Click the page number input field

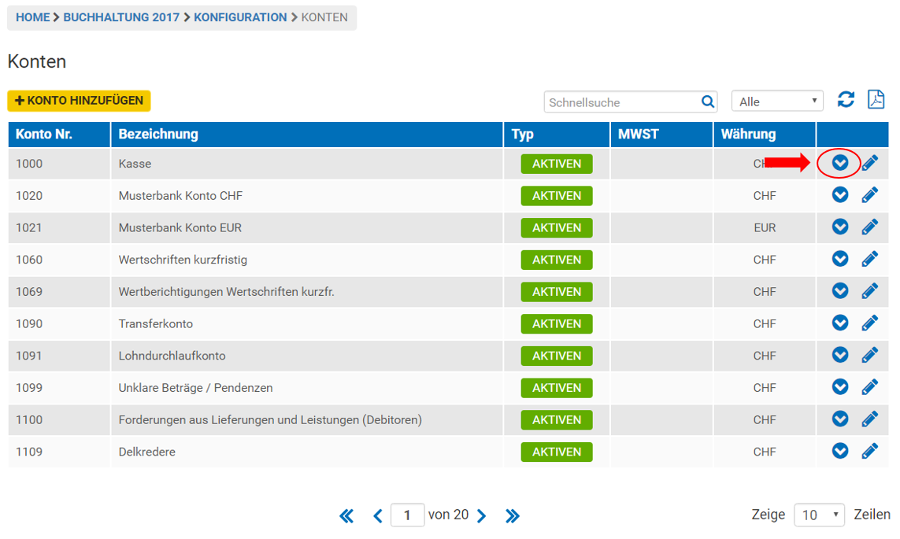[x=407, y=515]
